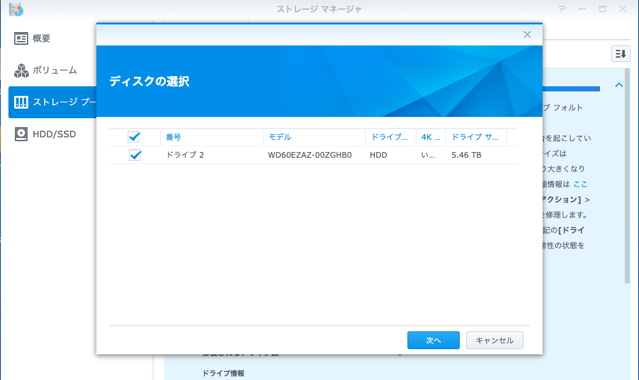The image size is (639, 380).
Task: Click the HDD drive type cell
Action: pyautogui.click(x=378, y=155)
